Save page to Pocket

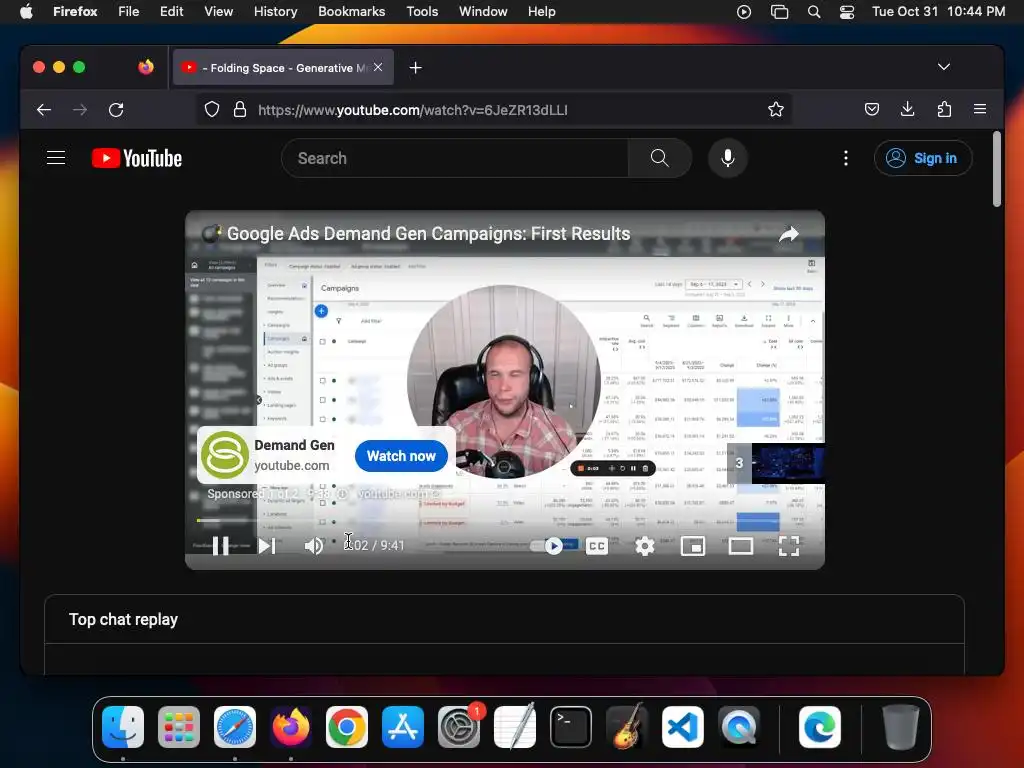[x=871, y=110]
